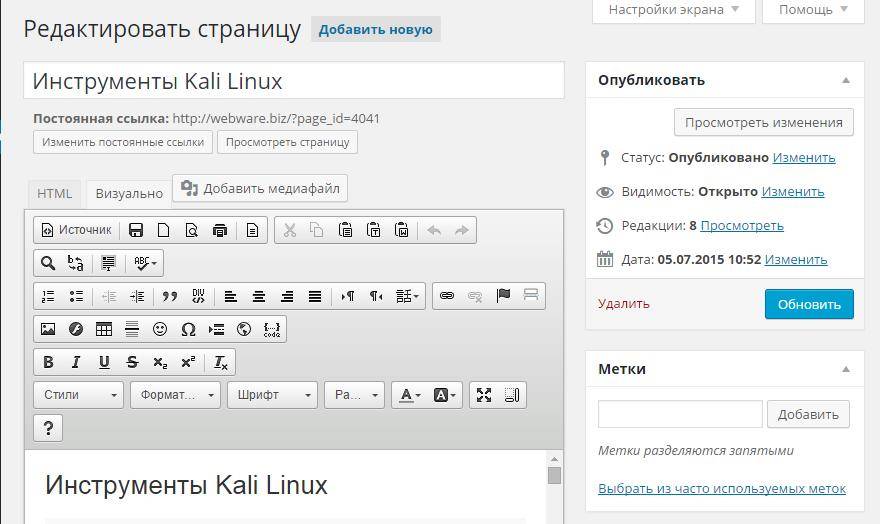Click the Replace icon
Viewport: 880px width, 524px height.
point(76,263)
